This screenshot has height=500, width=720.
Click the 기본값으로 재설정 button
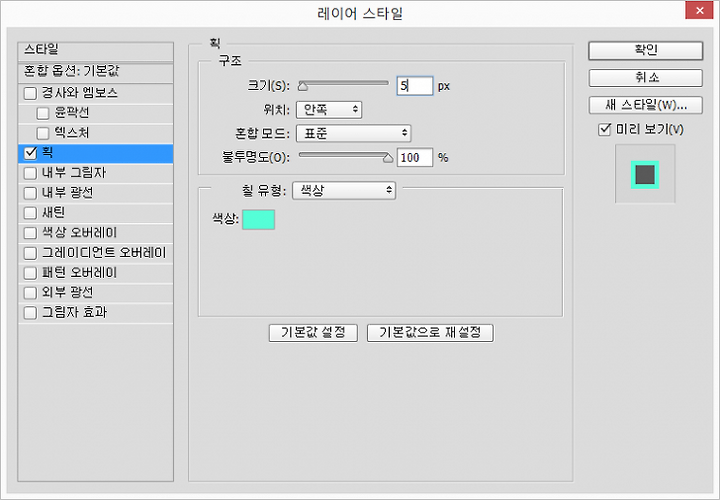(430, 333)
